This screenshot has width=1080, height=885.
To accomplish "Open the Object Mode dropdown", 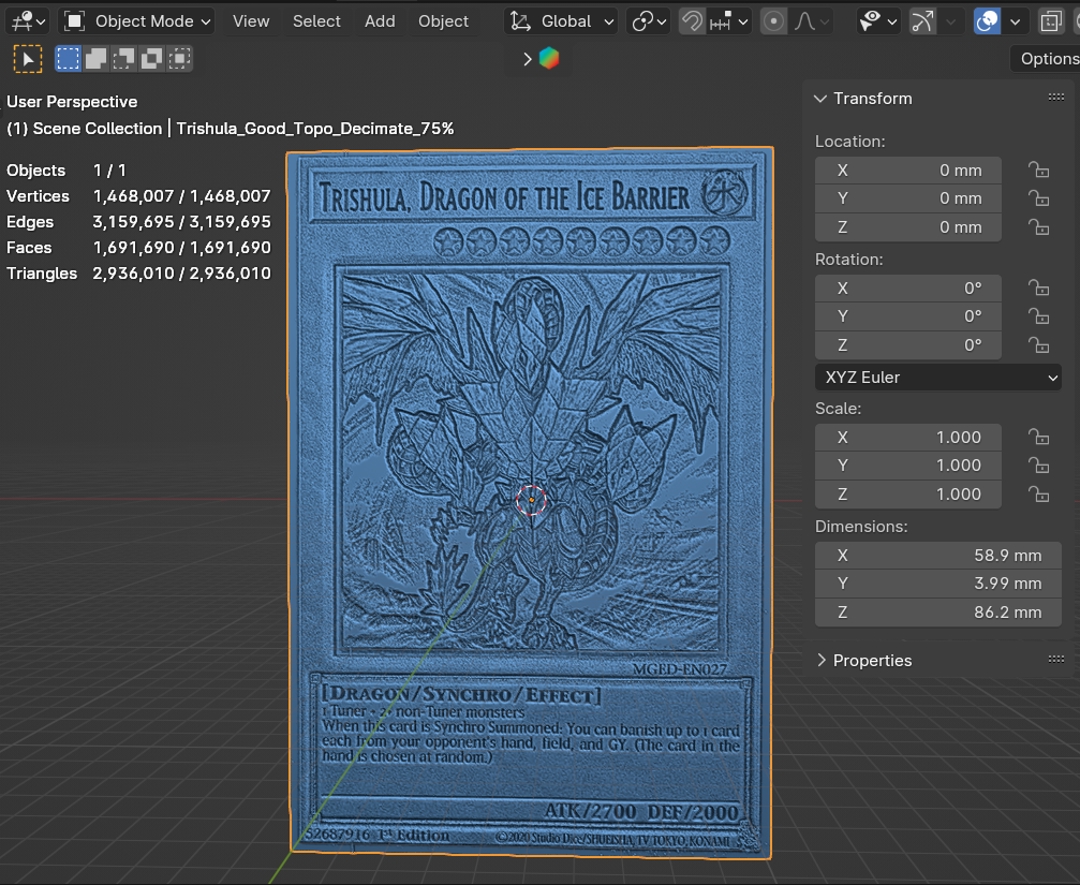I will [138, 21].
